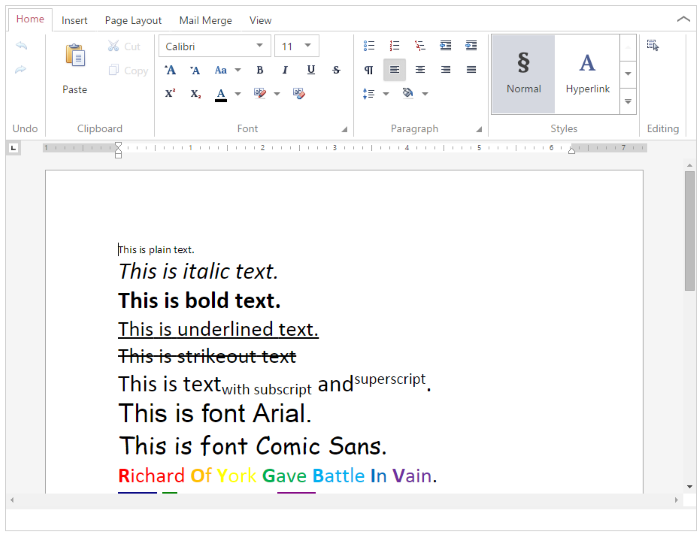Apply the Hyperlink style
Screen dimensions: 700x535
click(588, 74)
